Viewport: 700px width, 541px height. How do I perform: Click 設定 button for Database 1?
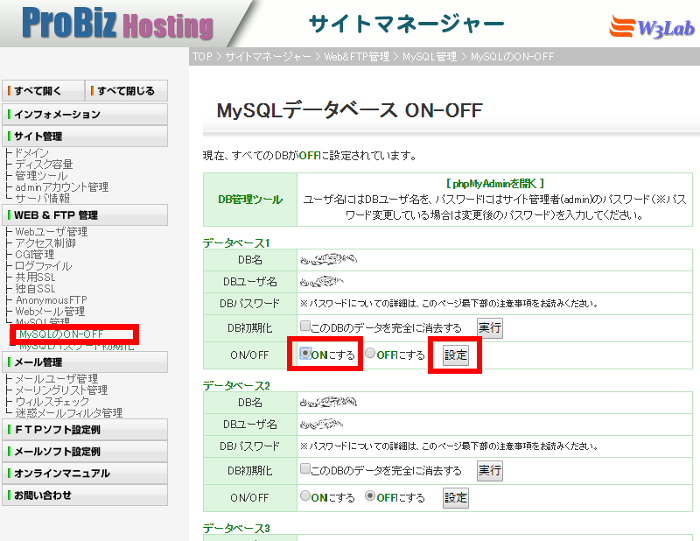455,355
